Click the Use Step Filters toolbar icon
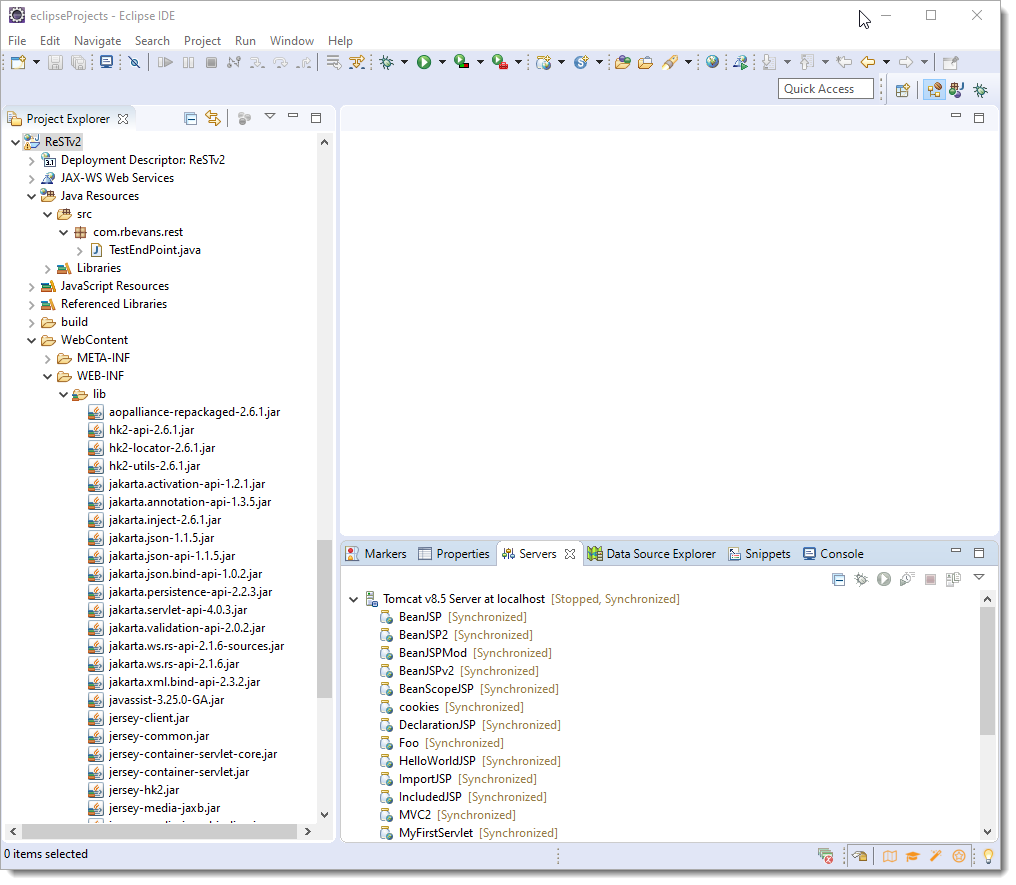1016x885 pixels. pos(356,62)
